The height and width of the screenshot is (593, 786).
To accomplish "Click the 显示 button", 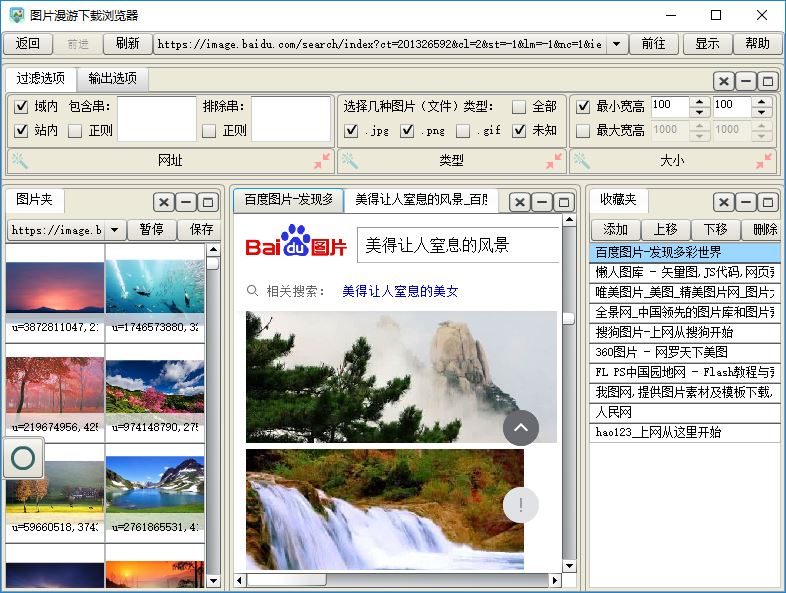I will (x=707, y=44).
